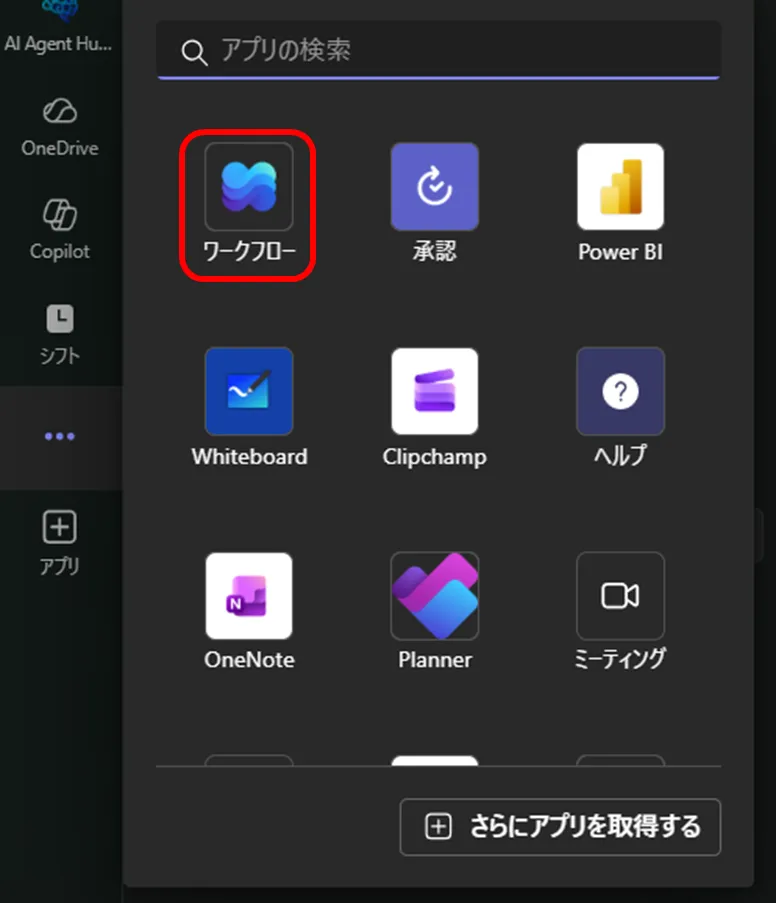Launch the OneNote app
The width and height of the screenshot is (776, 903).
click(x=249, y=612)
